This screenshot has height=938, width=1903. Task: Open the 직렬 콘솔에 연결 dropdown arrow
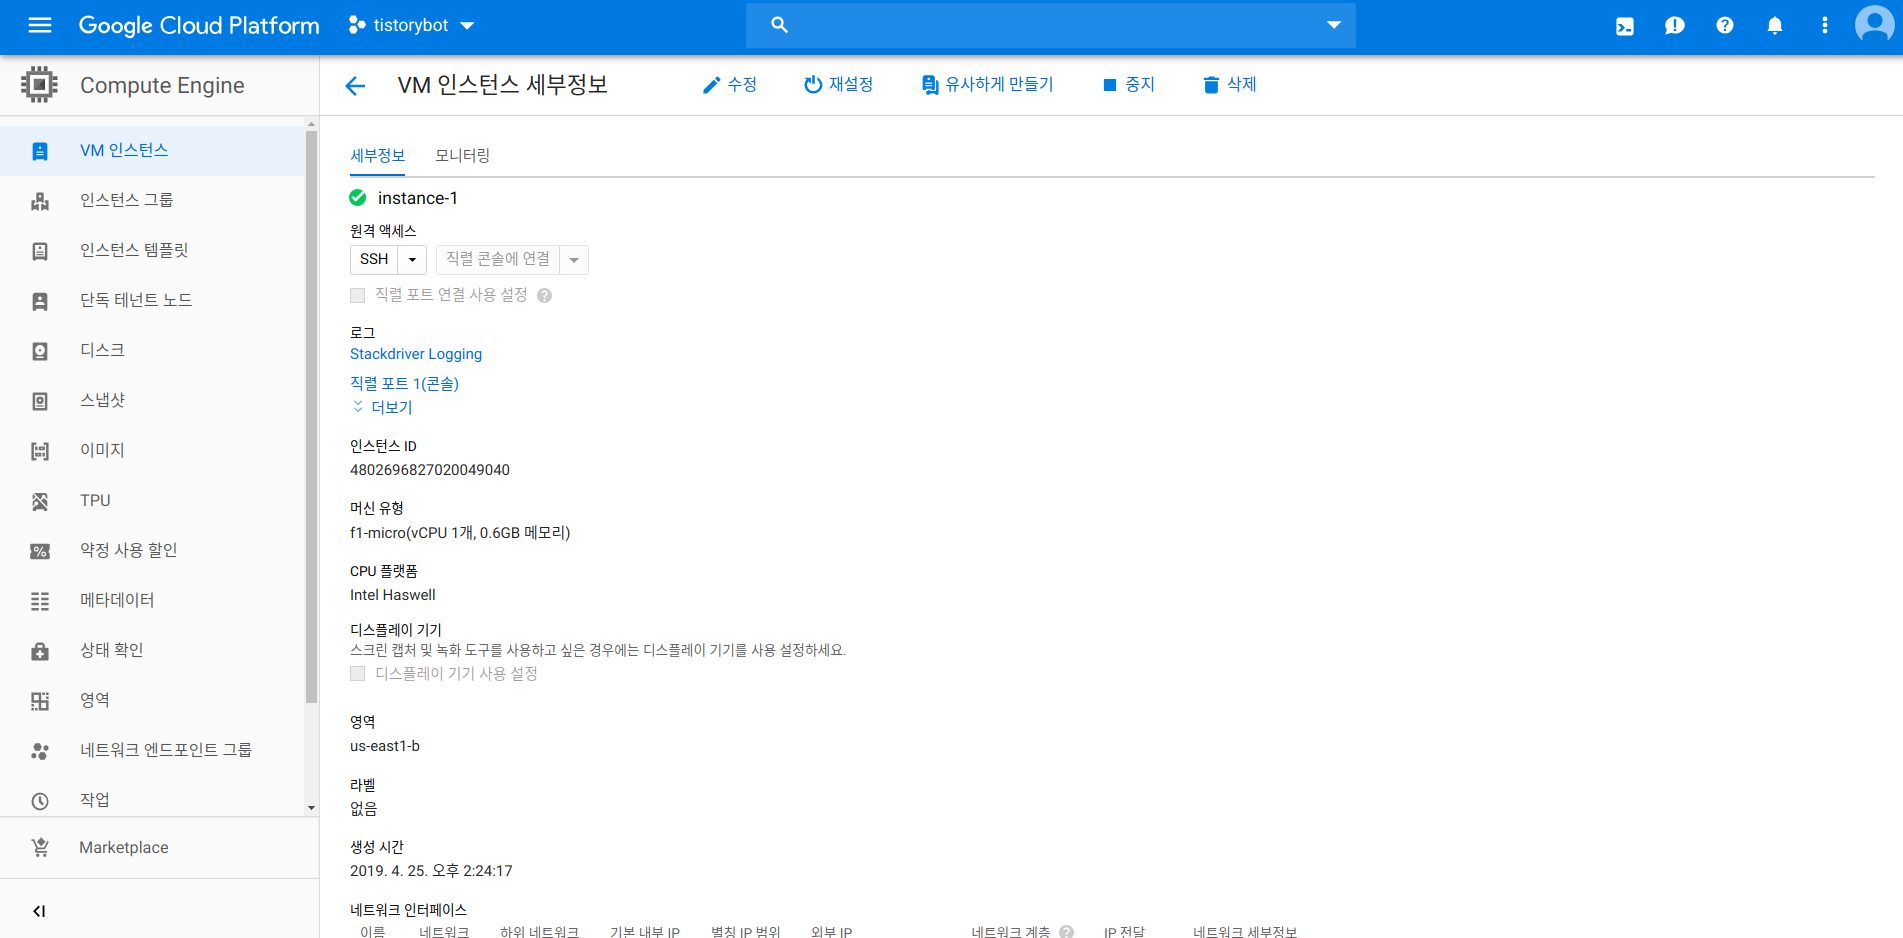click(574, 260)
